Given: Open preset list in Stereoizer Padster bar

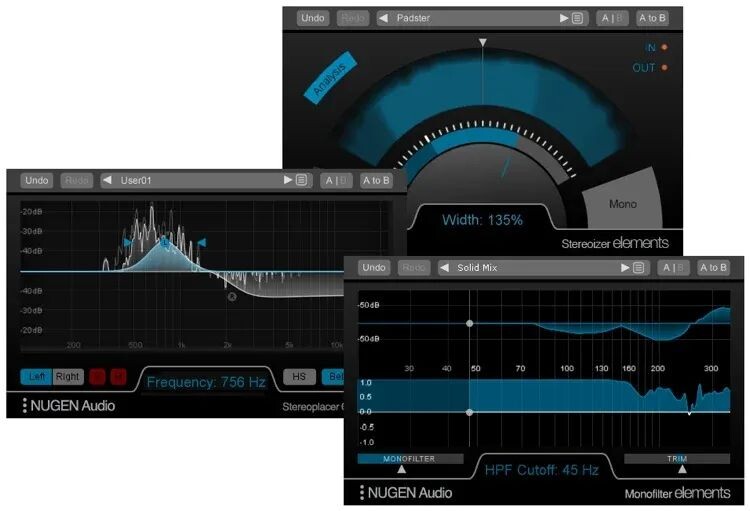Looking at the screenshot, I should tap(578, 18).
